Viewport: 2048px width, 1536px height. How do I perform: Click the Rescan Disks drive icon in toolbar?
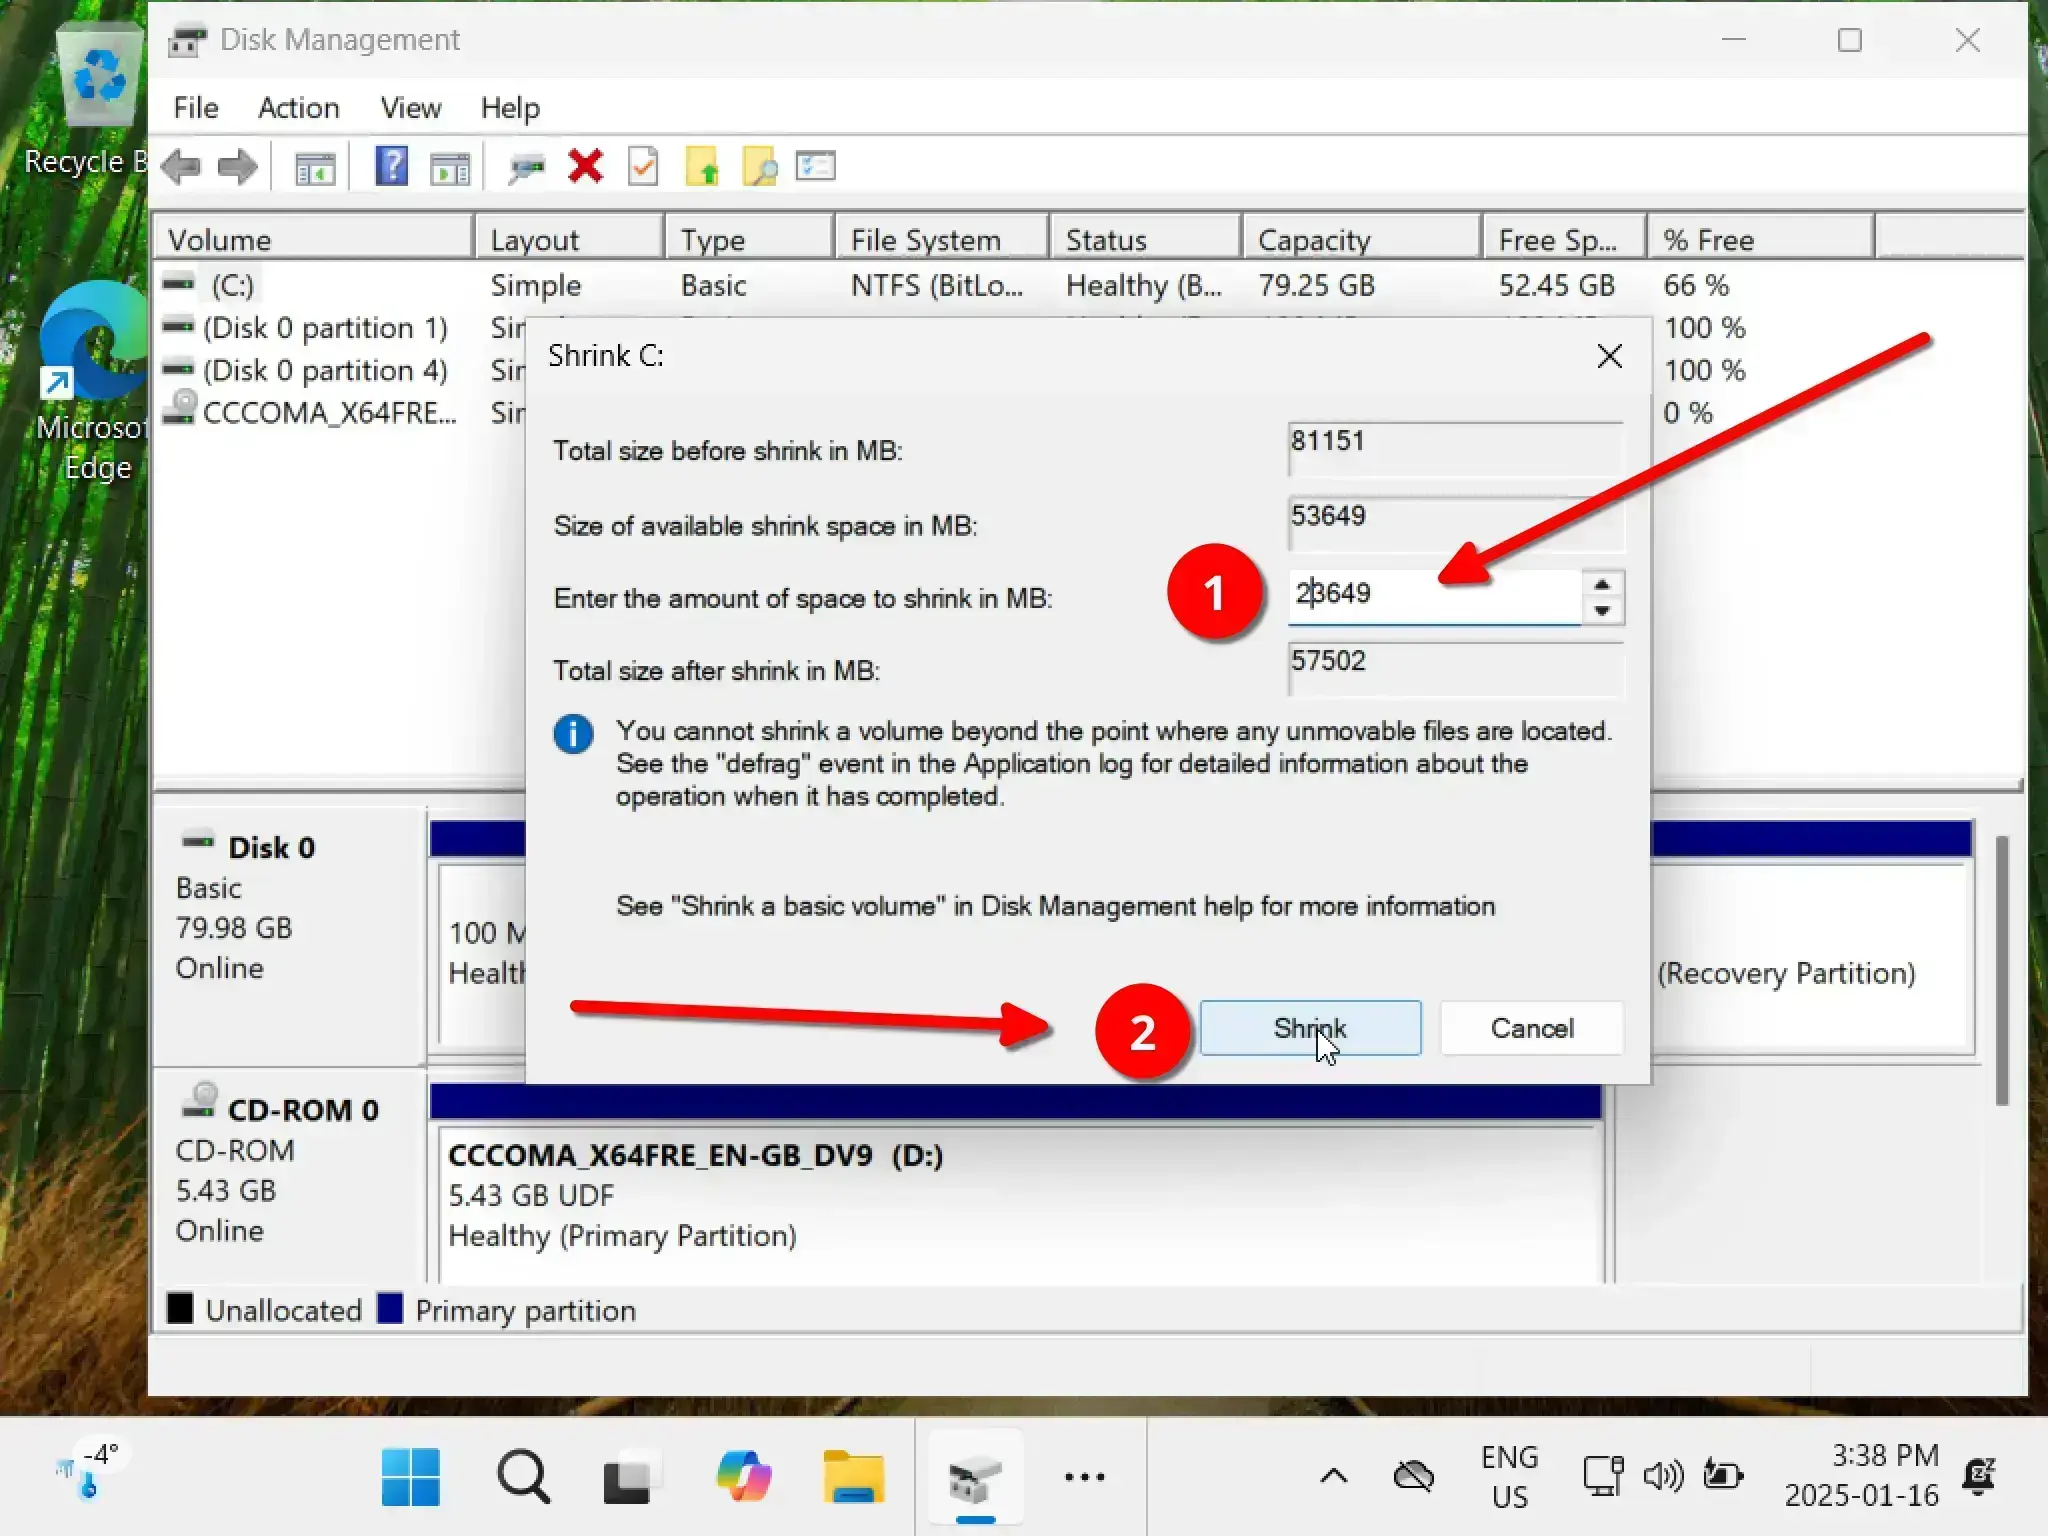(526, 168)
